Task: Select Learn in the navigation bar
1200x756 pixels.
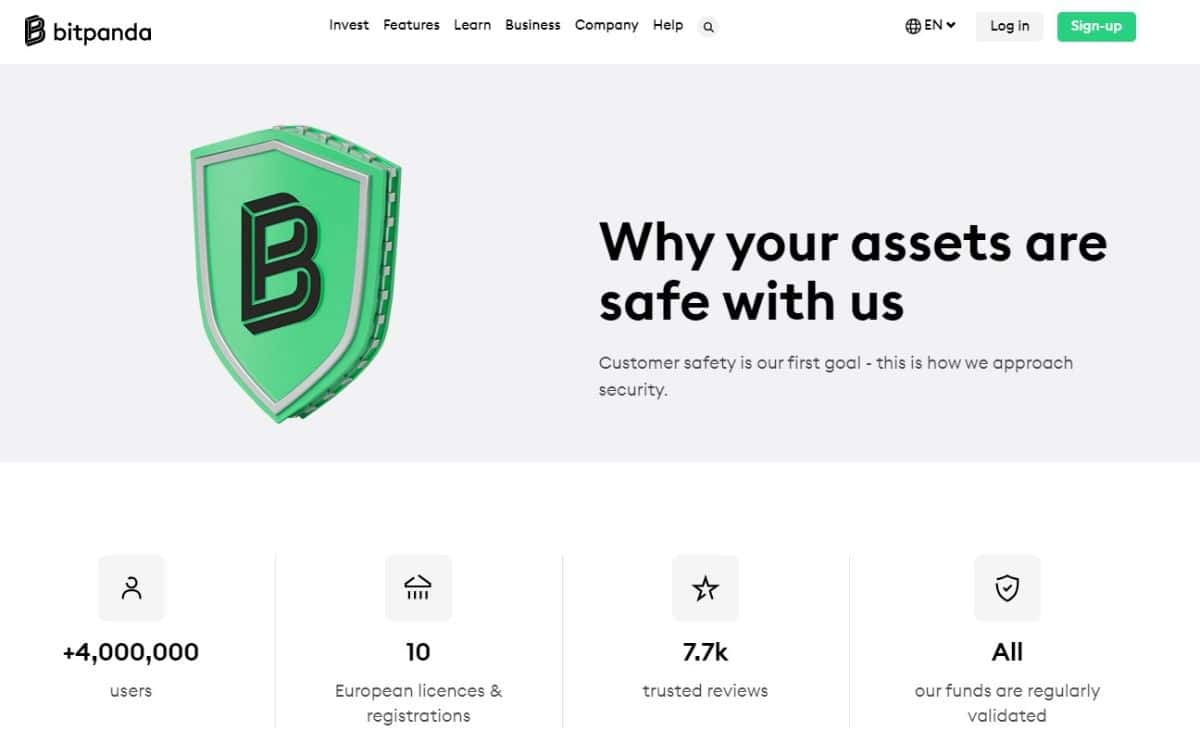Action: pos(472,25)
